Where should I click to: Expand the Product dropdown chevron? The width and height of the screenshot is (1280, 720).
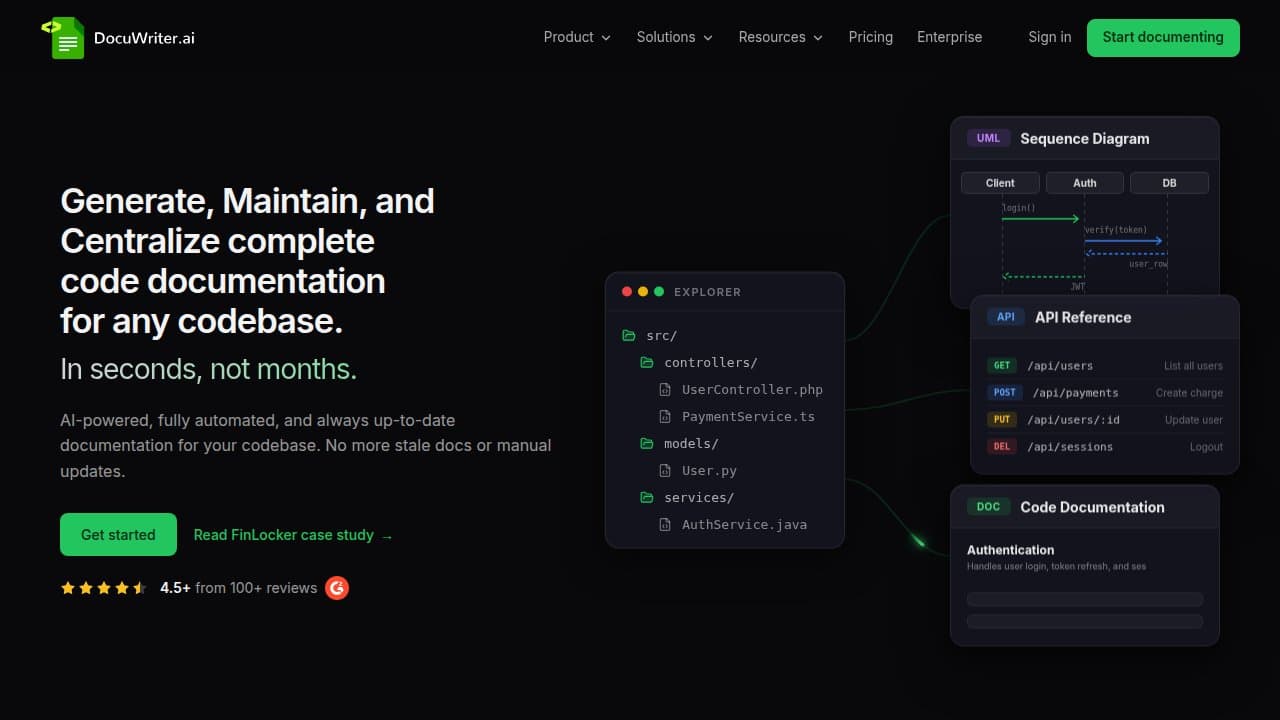coord(606,38)
